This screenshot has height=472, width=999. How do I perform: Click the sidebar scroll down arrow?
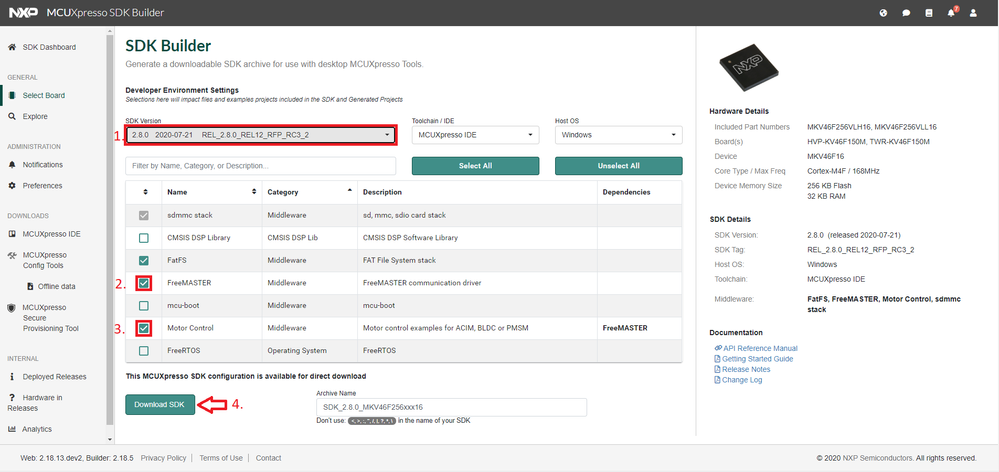click(x=109, y=440)
